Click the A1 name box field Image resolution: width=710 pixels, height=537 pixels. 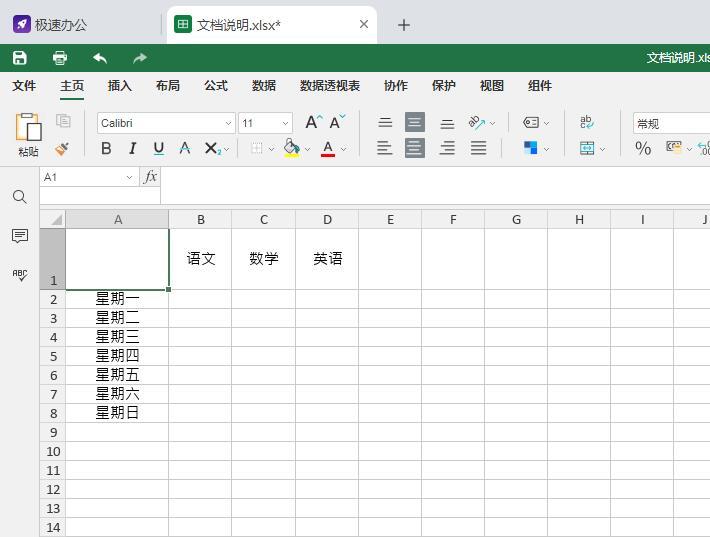tap(89, 177)
